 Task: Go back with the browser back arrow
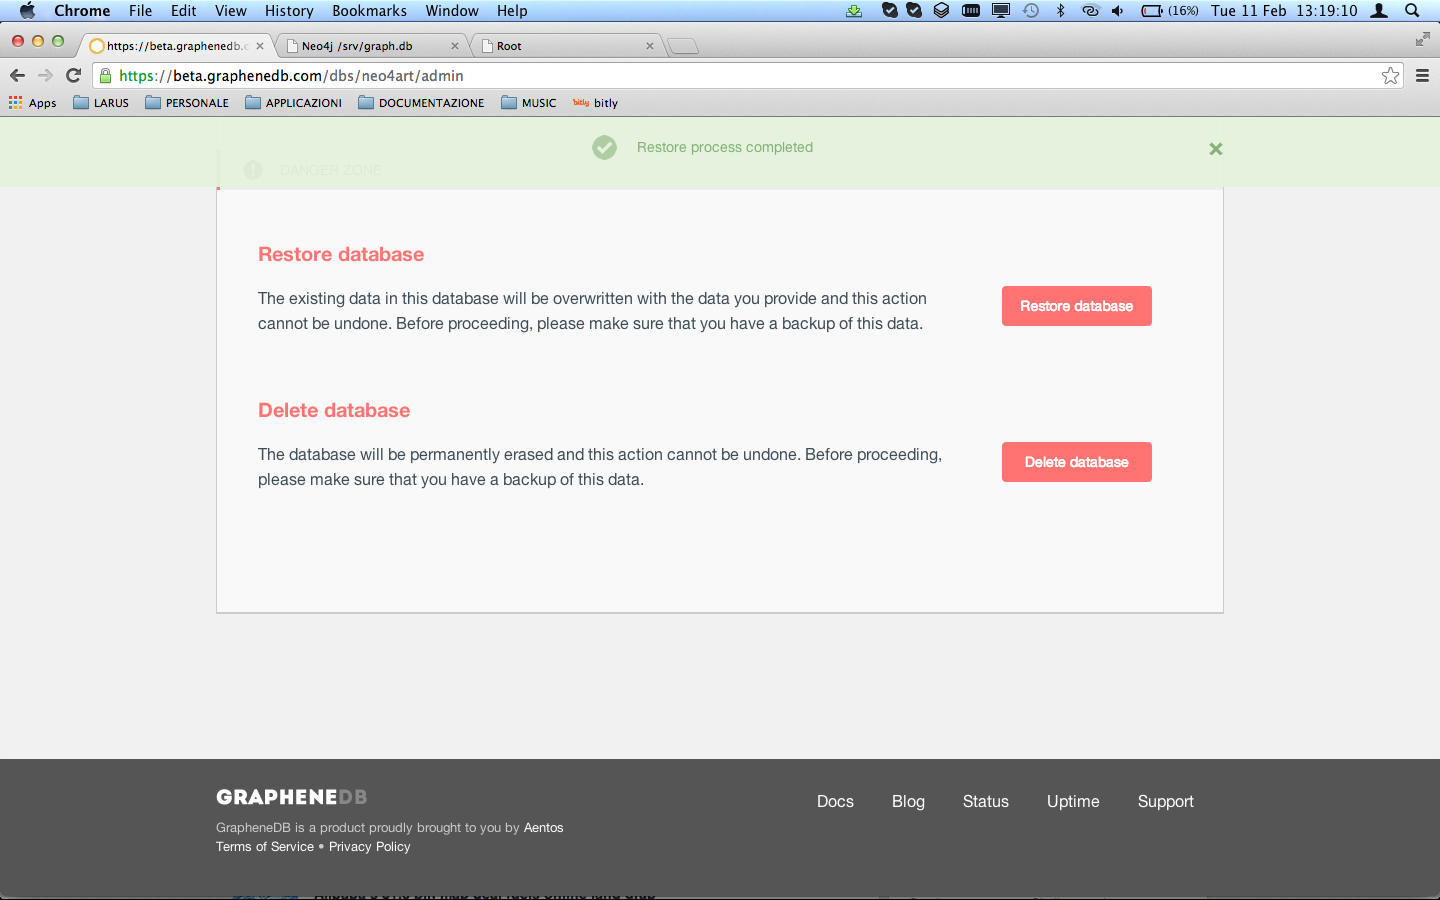pos(17,75)
